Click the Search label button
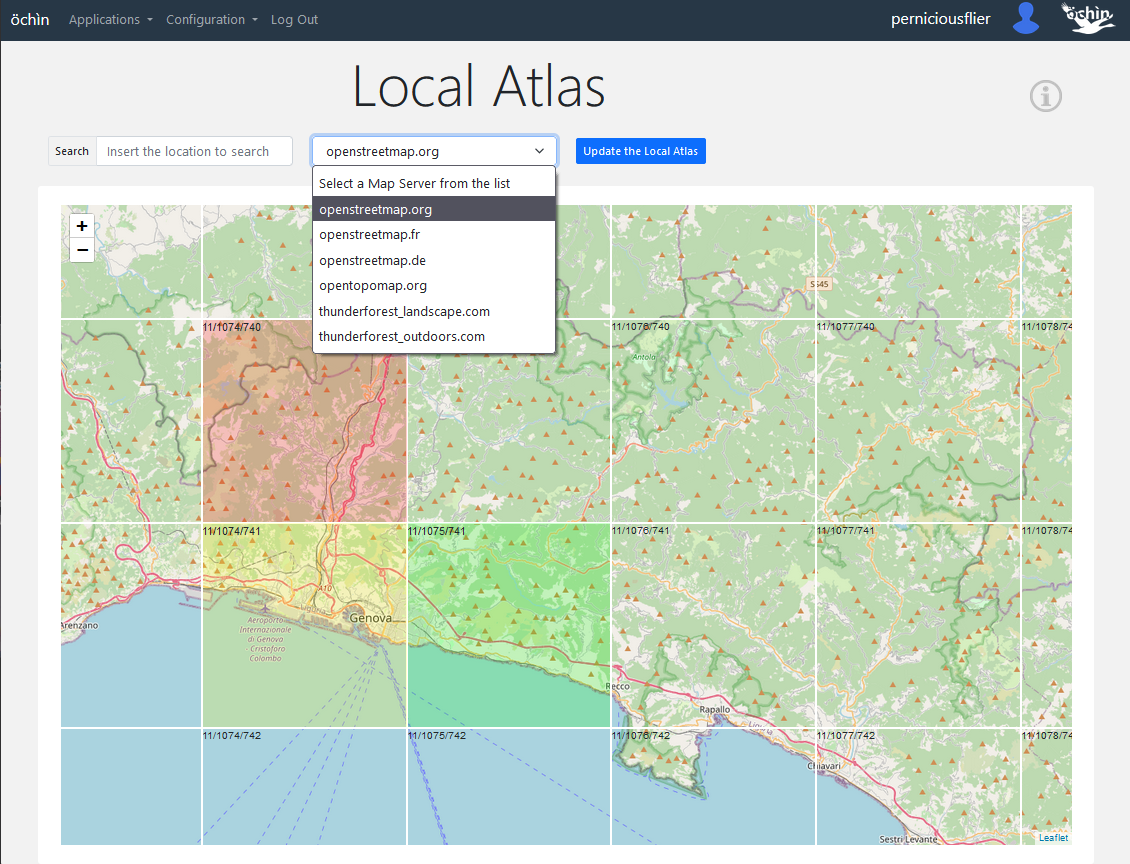This screenshot has height=864, width=1130. (72, 151)
